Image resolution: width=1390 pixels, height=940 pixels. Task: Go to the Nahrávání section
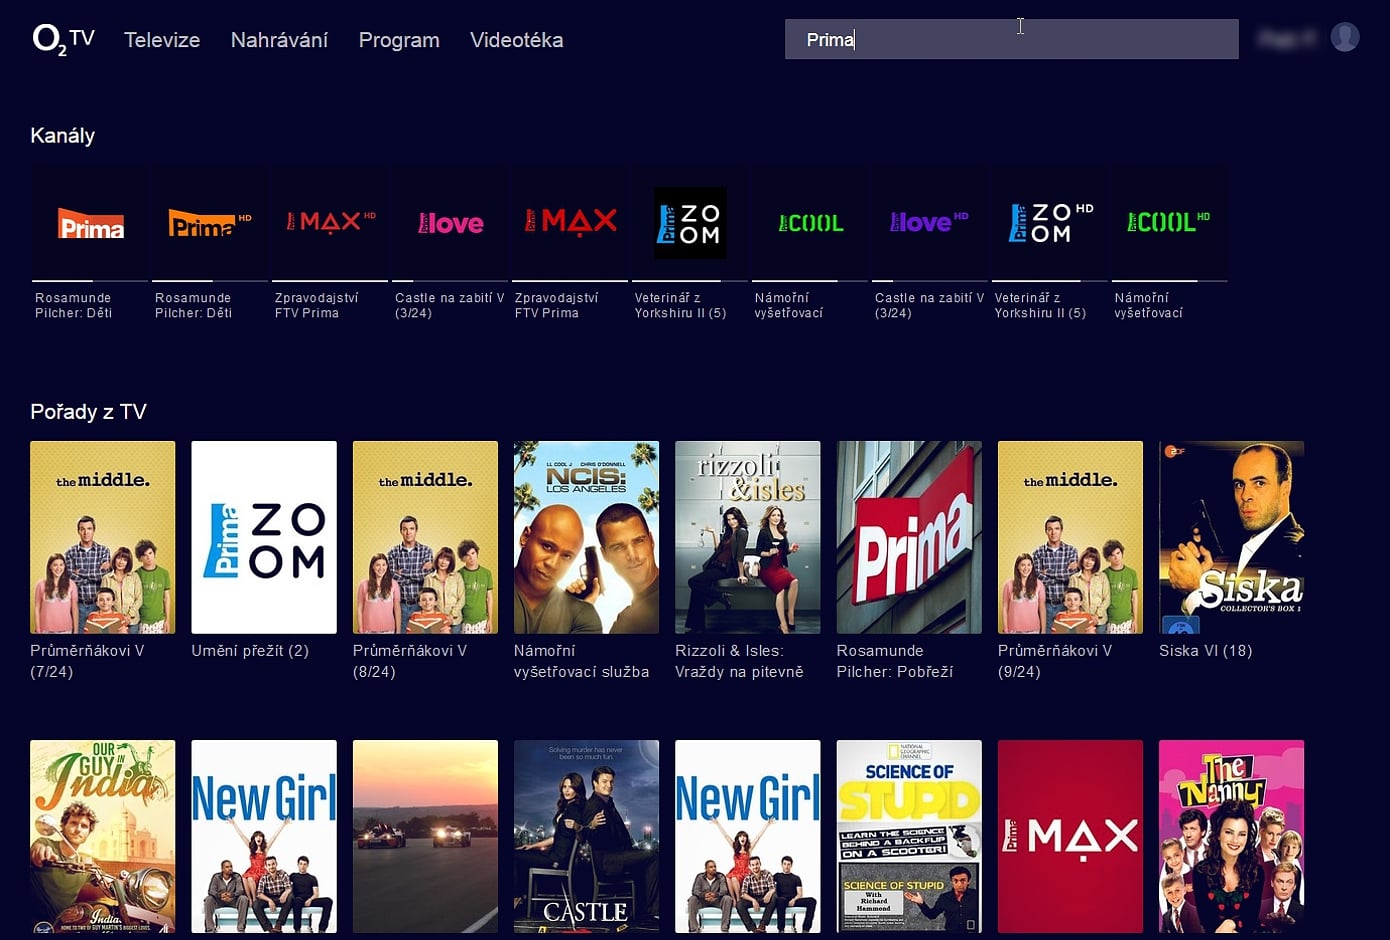click(x=279, y=40)
